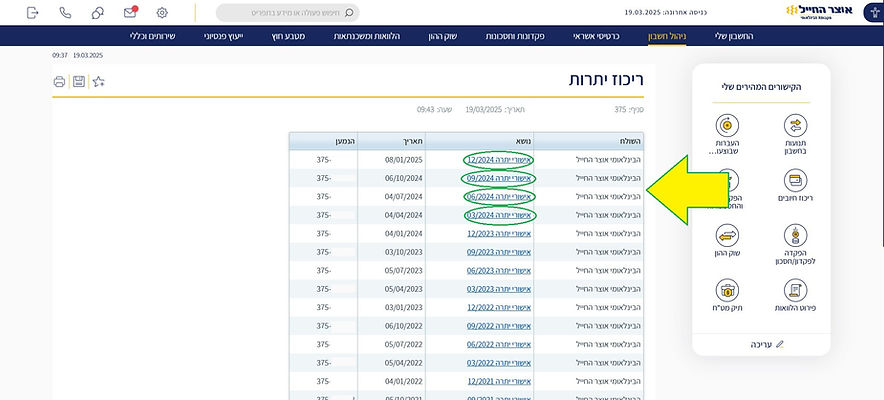Image resolution: width=884 pixels, height=400 pixels.
Task: Open link 'אישורי יתרה 09/2022'
Action: tap(499, 326)
